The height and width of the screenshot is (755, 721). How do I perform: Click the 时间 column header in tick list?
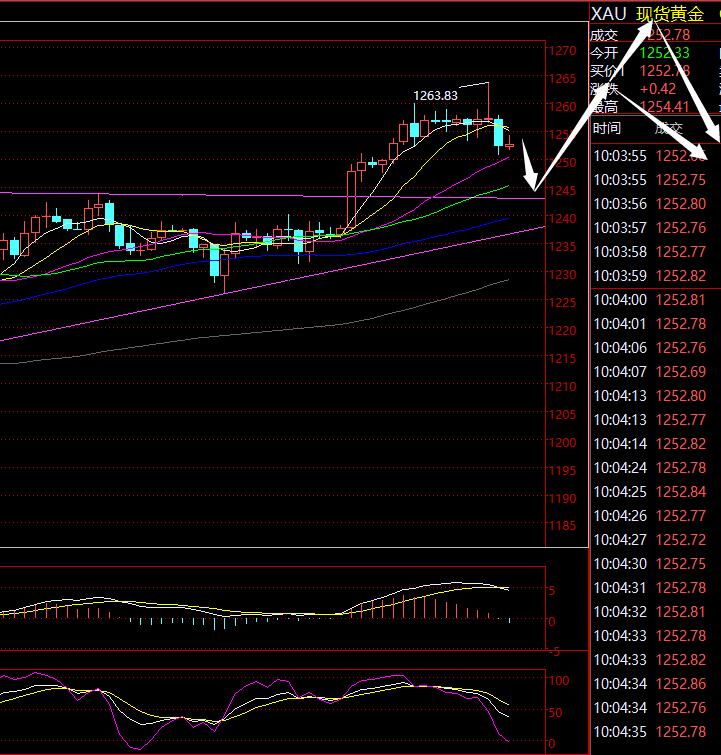[607, 128]
